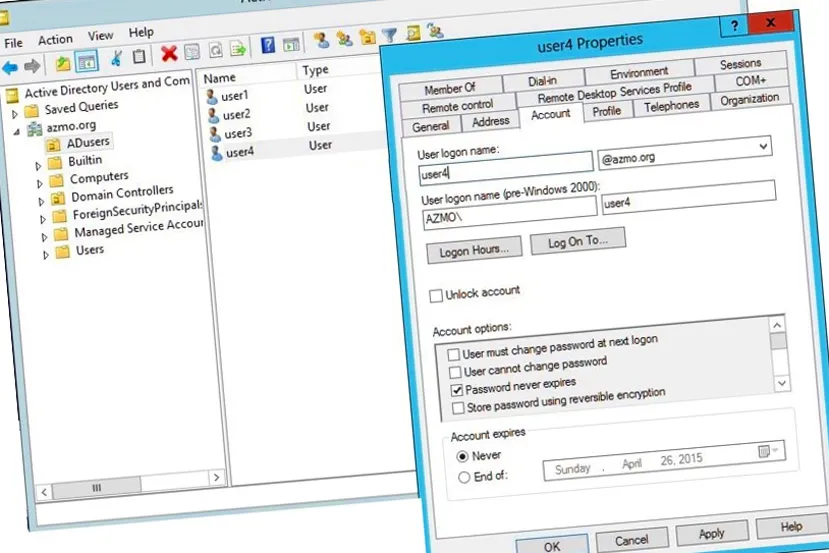Open the Action menu

tap(55, 39)
